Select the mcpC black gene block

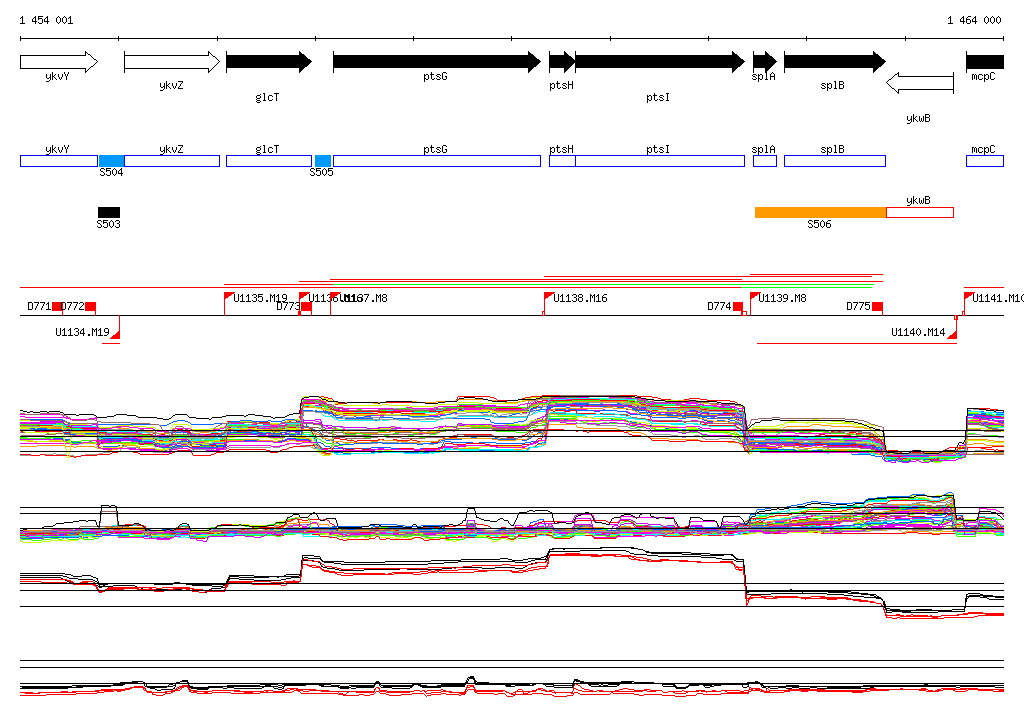985,62
